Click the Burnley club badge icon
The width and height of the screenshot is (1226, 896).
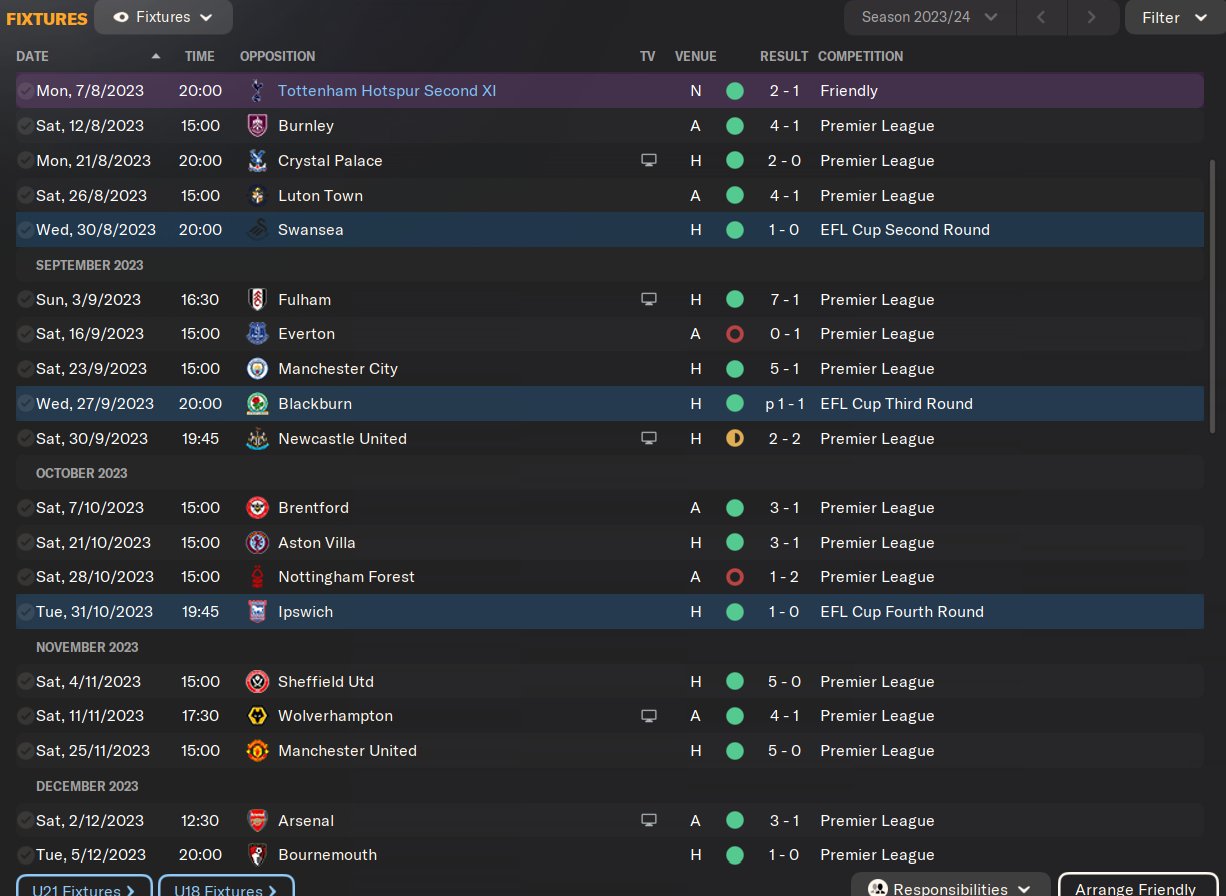click(257, 126)
